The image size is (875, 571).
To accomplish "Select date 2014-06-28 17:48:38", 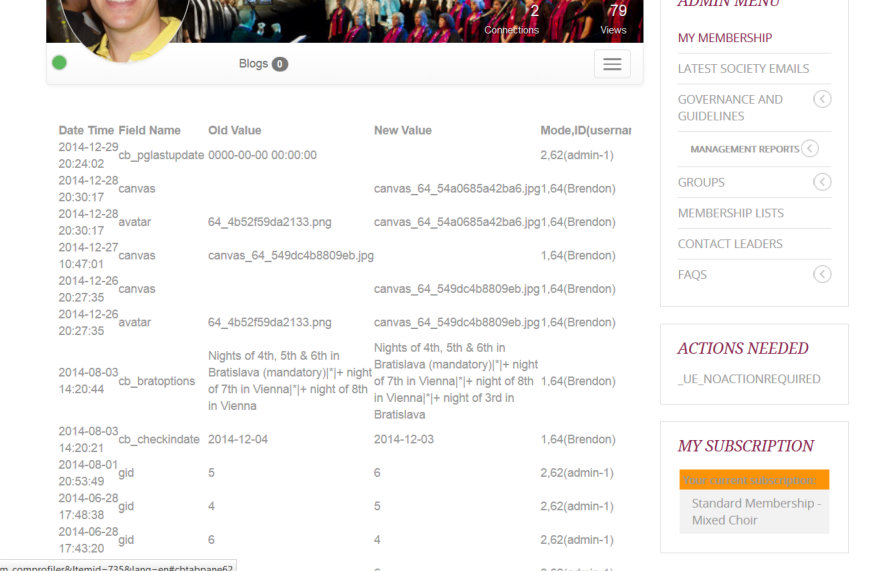I will 88,506.
